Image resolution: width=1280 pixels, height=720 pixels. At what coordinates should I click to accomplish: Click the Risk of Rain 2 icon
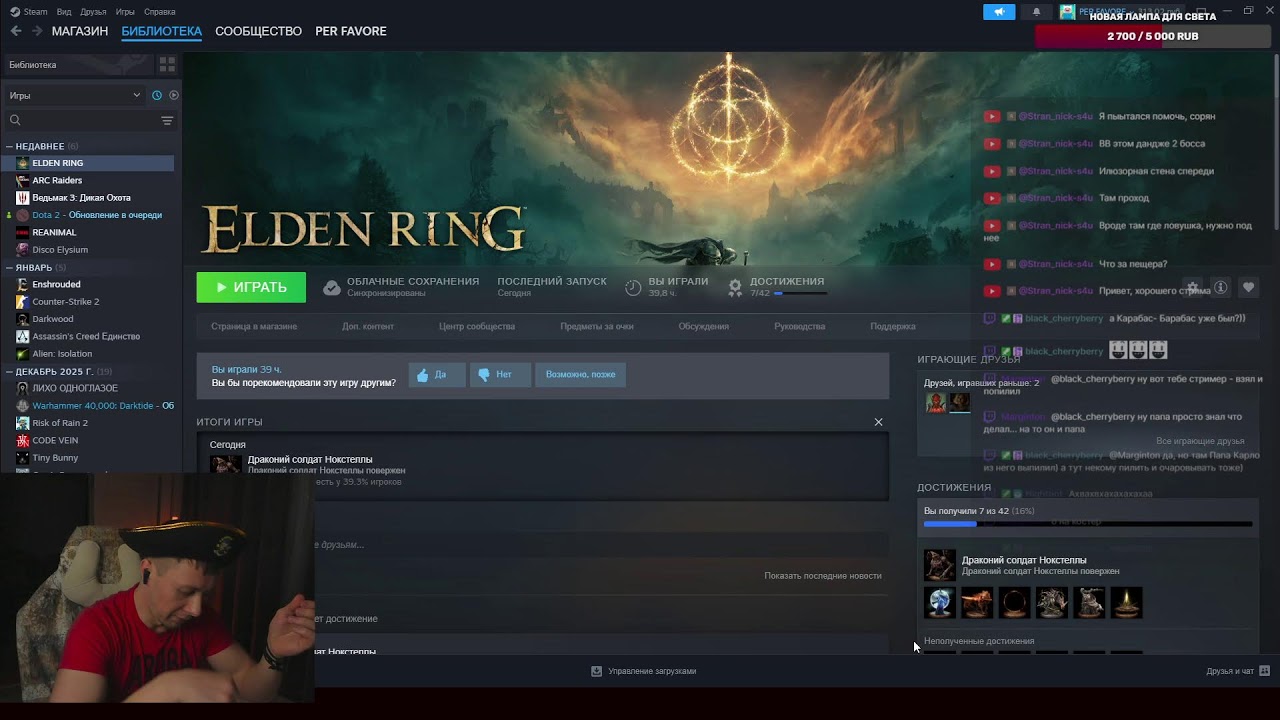tap(23, 423)
